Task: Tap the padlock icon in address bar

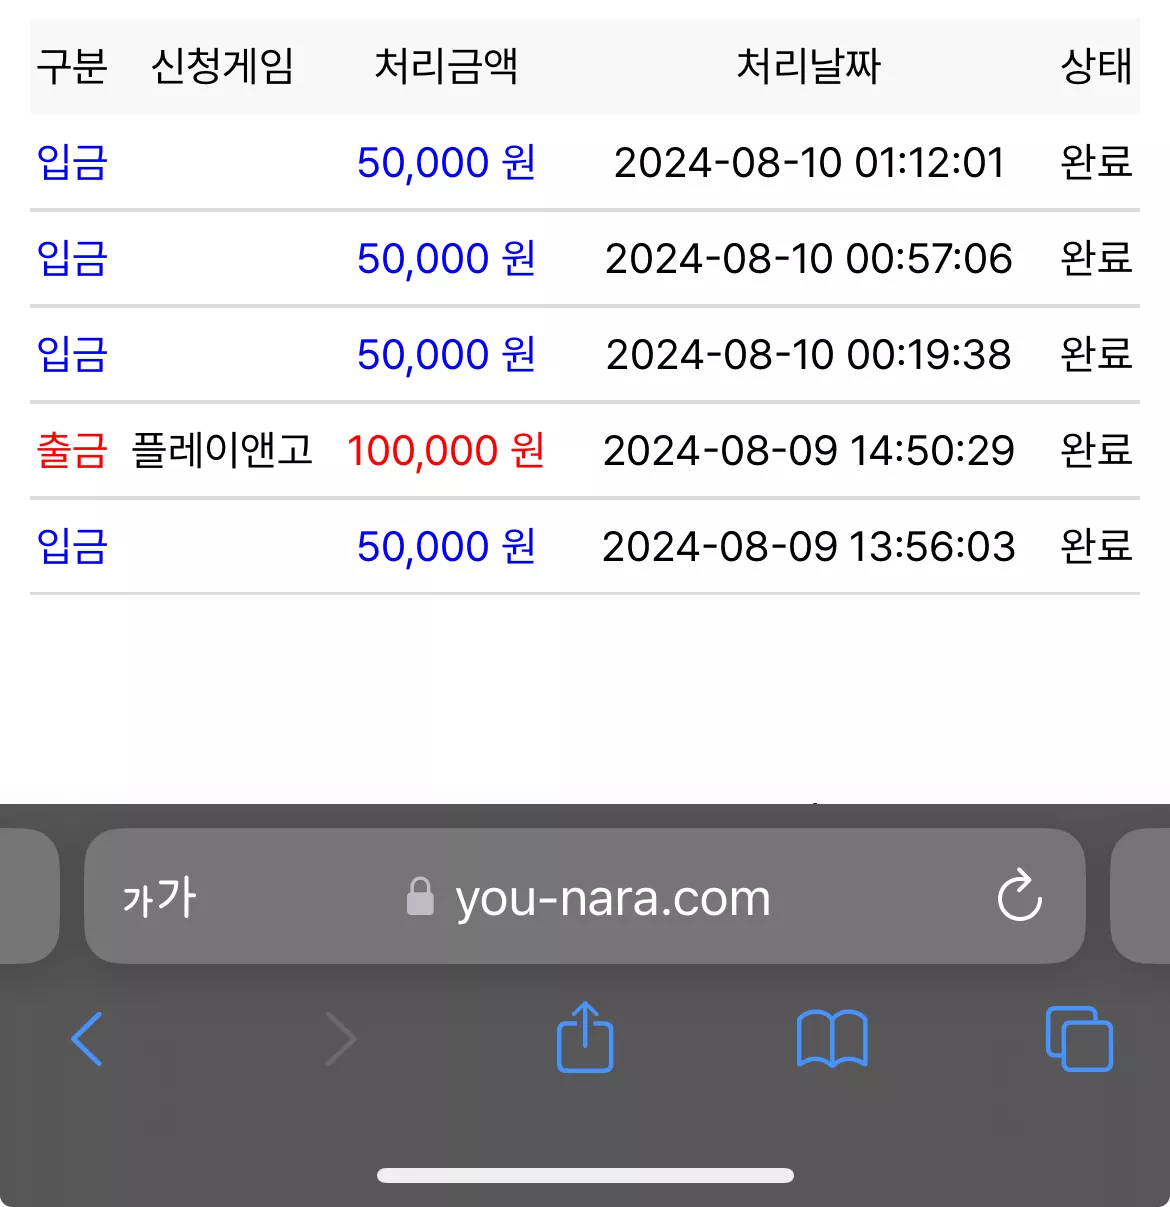Action: (x=420, y=896)
